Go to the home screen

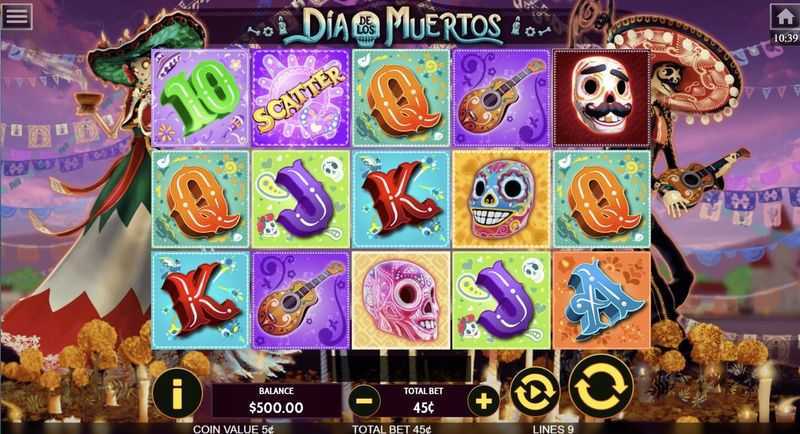[x=785, y=17]
